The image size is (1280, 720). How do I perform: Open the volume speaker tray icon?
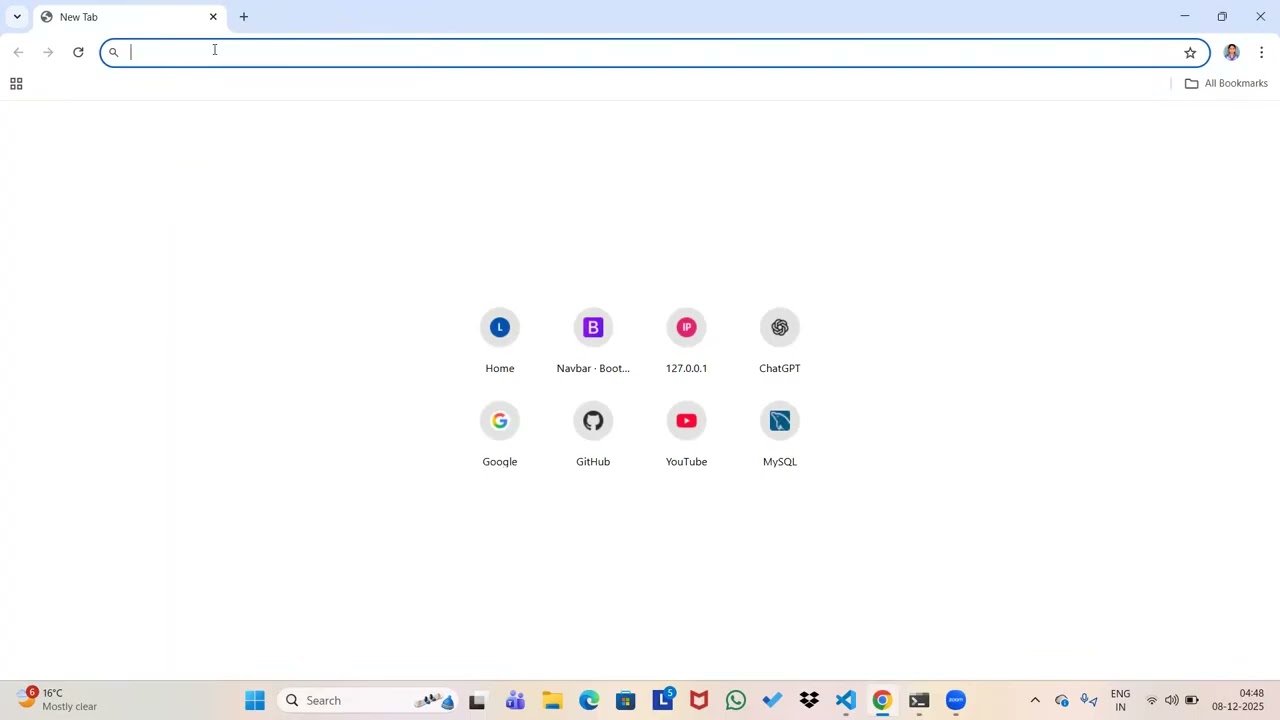click(x=1172, y=701)
